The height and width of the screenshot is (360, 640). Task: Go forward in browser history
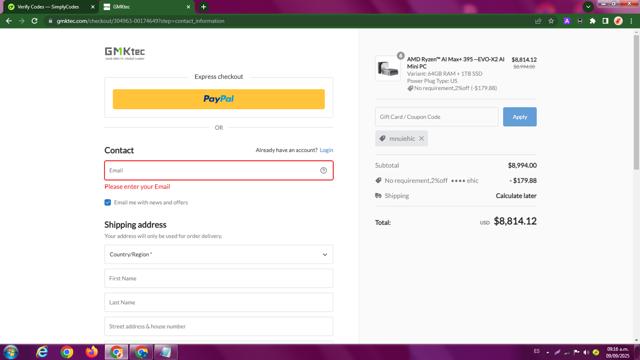coord(21,21)
